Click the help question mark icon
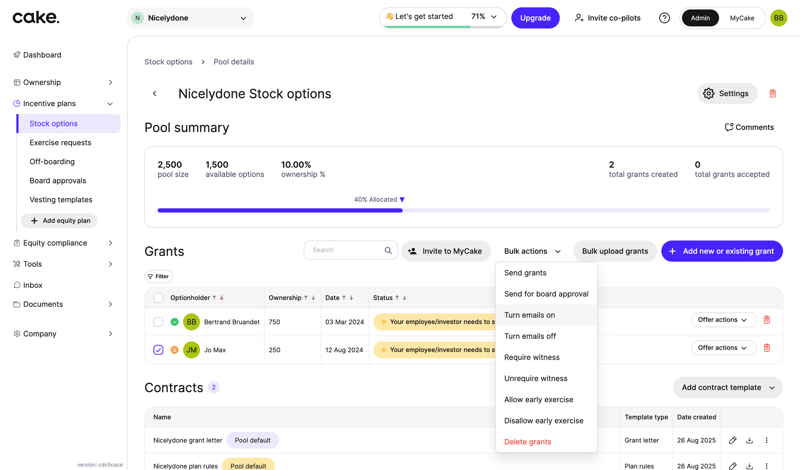The image size is (800, 470). (x=664, y=18)
